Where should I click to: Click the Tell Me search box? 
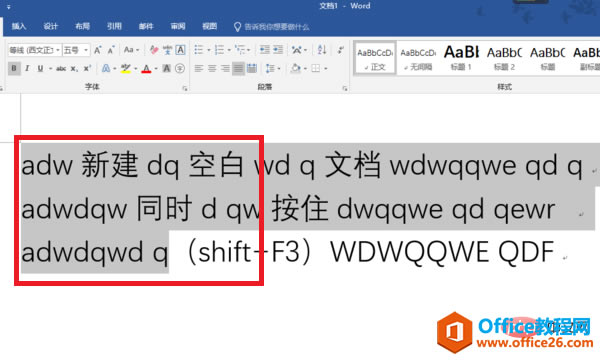tap(272, 27)
